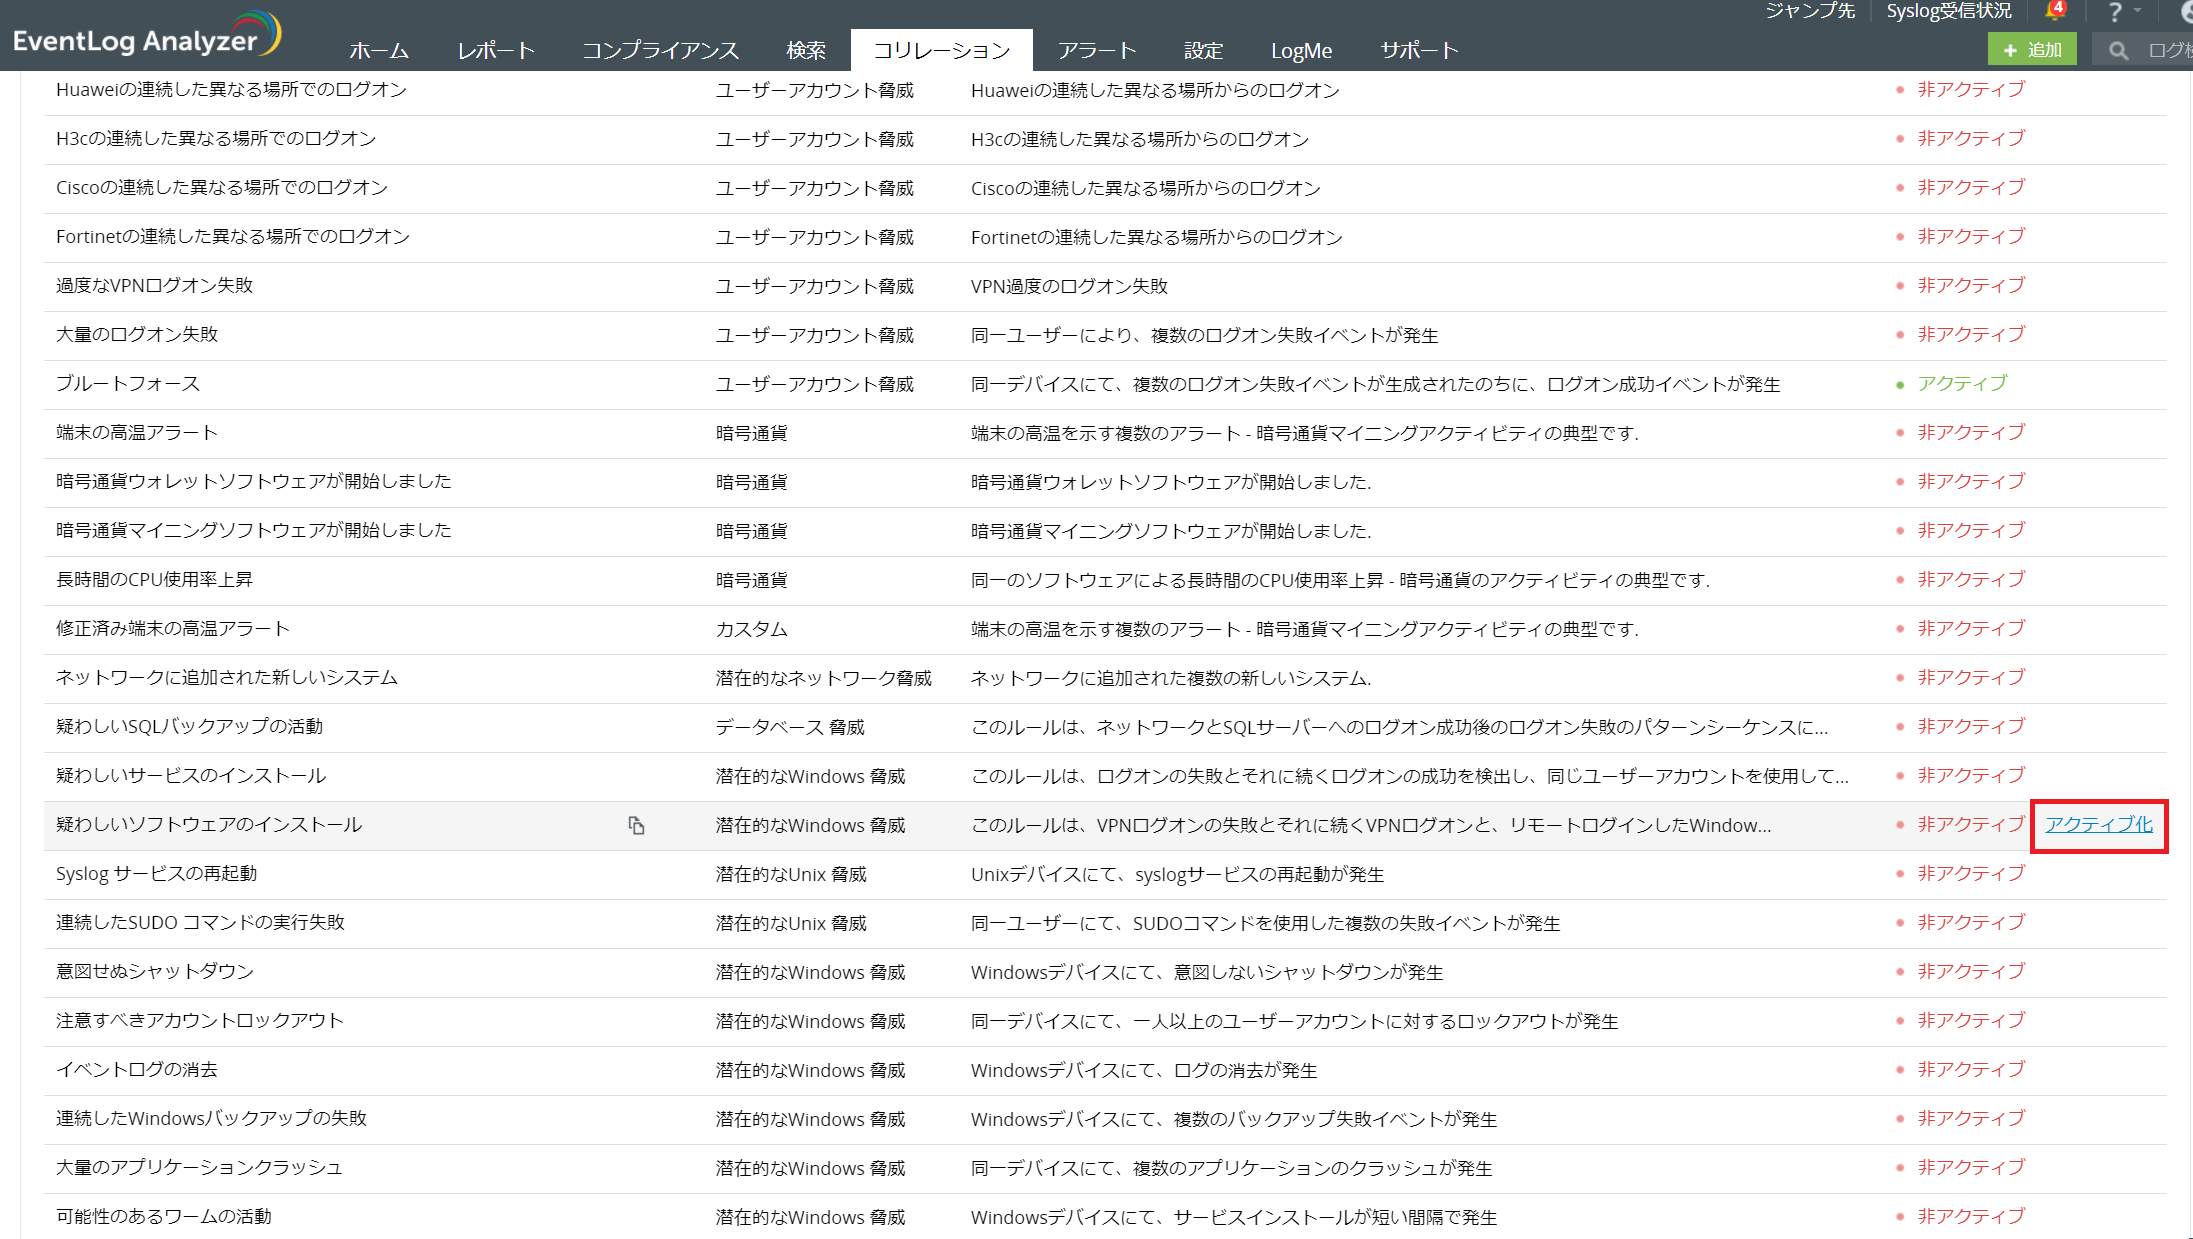Expand the help menu dropdown arrow

tap(2137, 11)
